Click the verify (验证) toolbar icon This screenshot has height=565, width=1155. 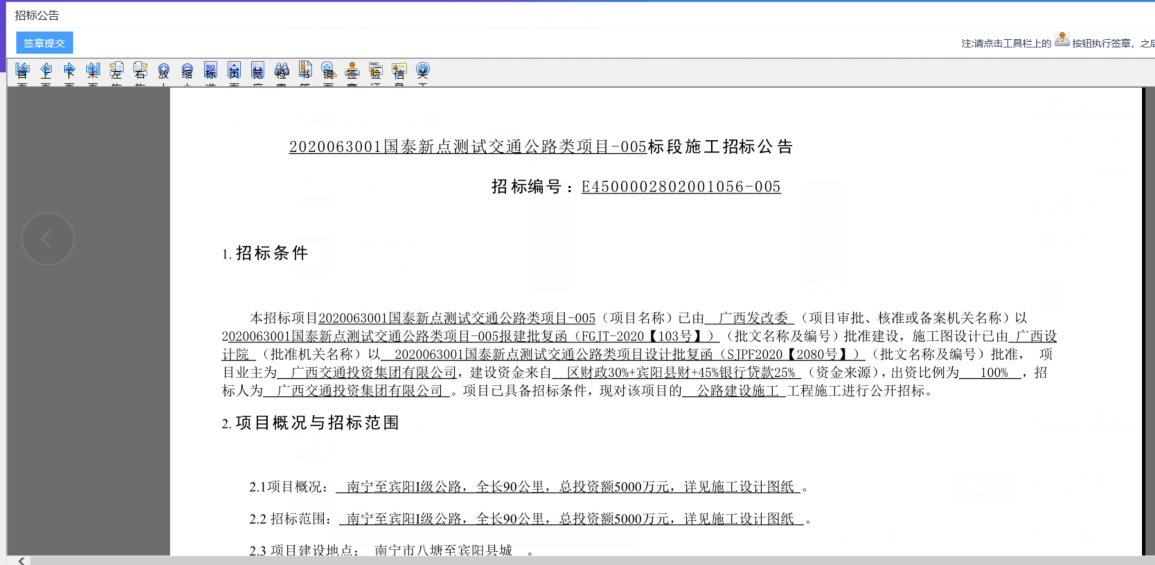(376, 72)
